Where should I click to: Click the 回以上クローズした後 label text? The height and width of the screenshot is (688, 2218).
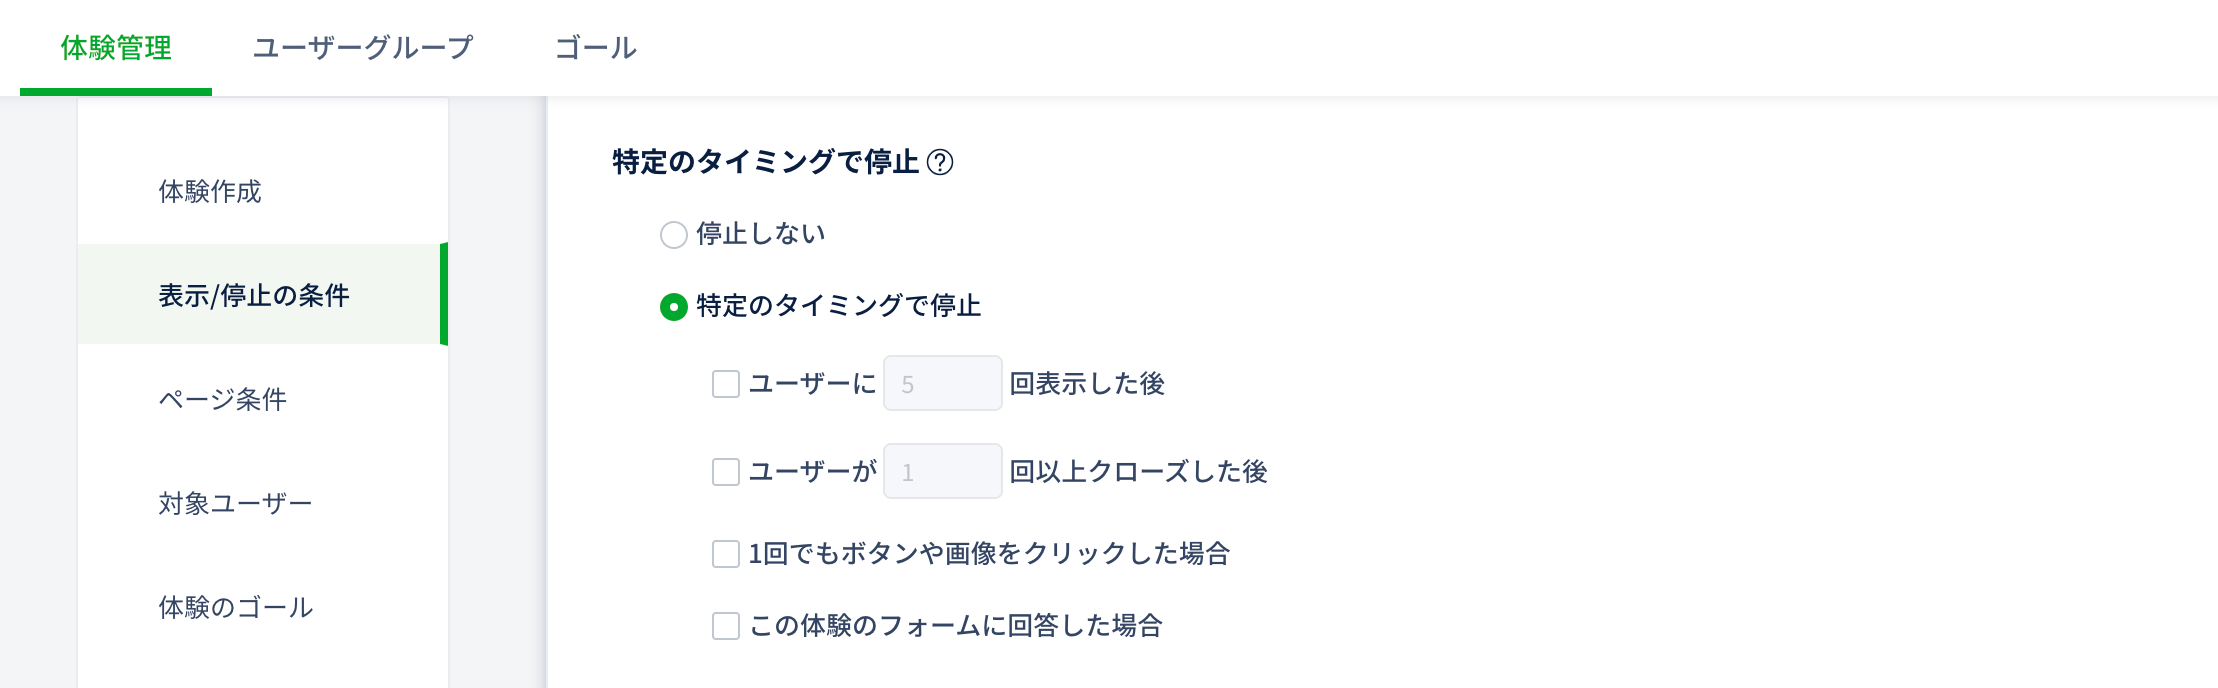pos(1138,472)
